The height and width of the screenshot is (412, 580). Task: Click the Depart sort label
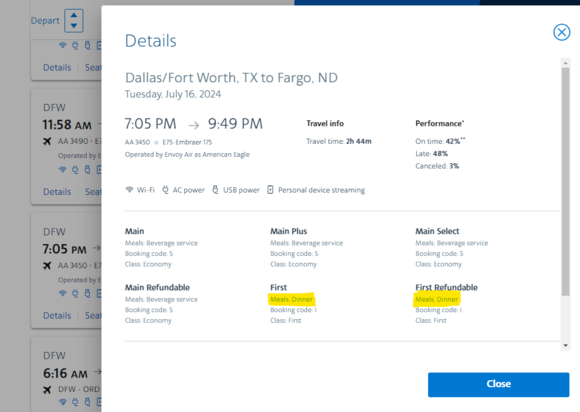pyautogui.click(x=45, y=21)
